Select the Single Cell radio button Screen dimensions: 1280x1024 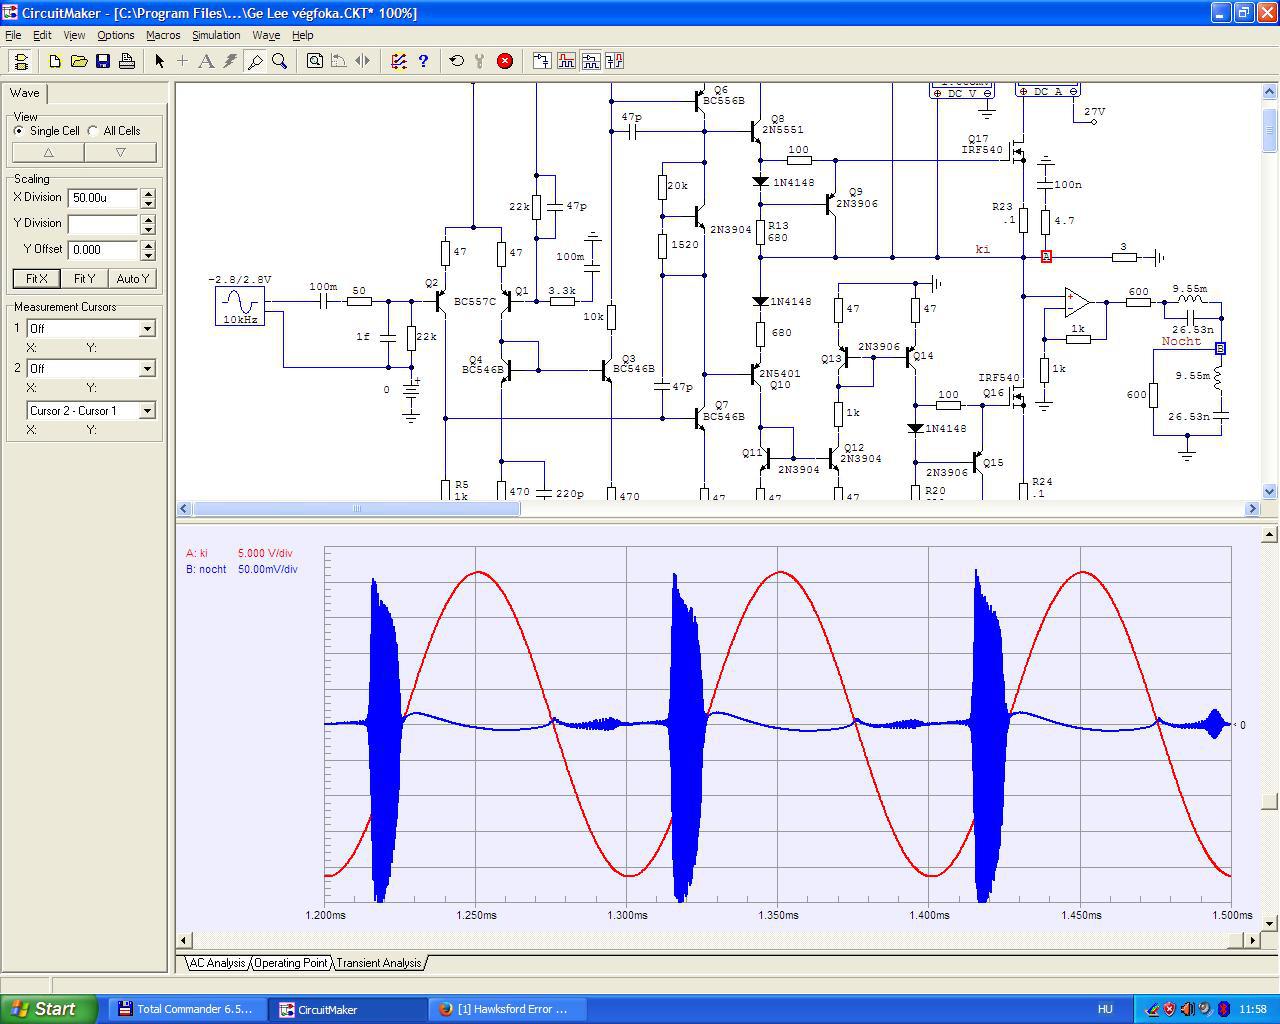pos(19,131)
